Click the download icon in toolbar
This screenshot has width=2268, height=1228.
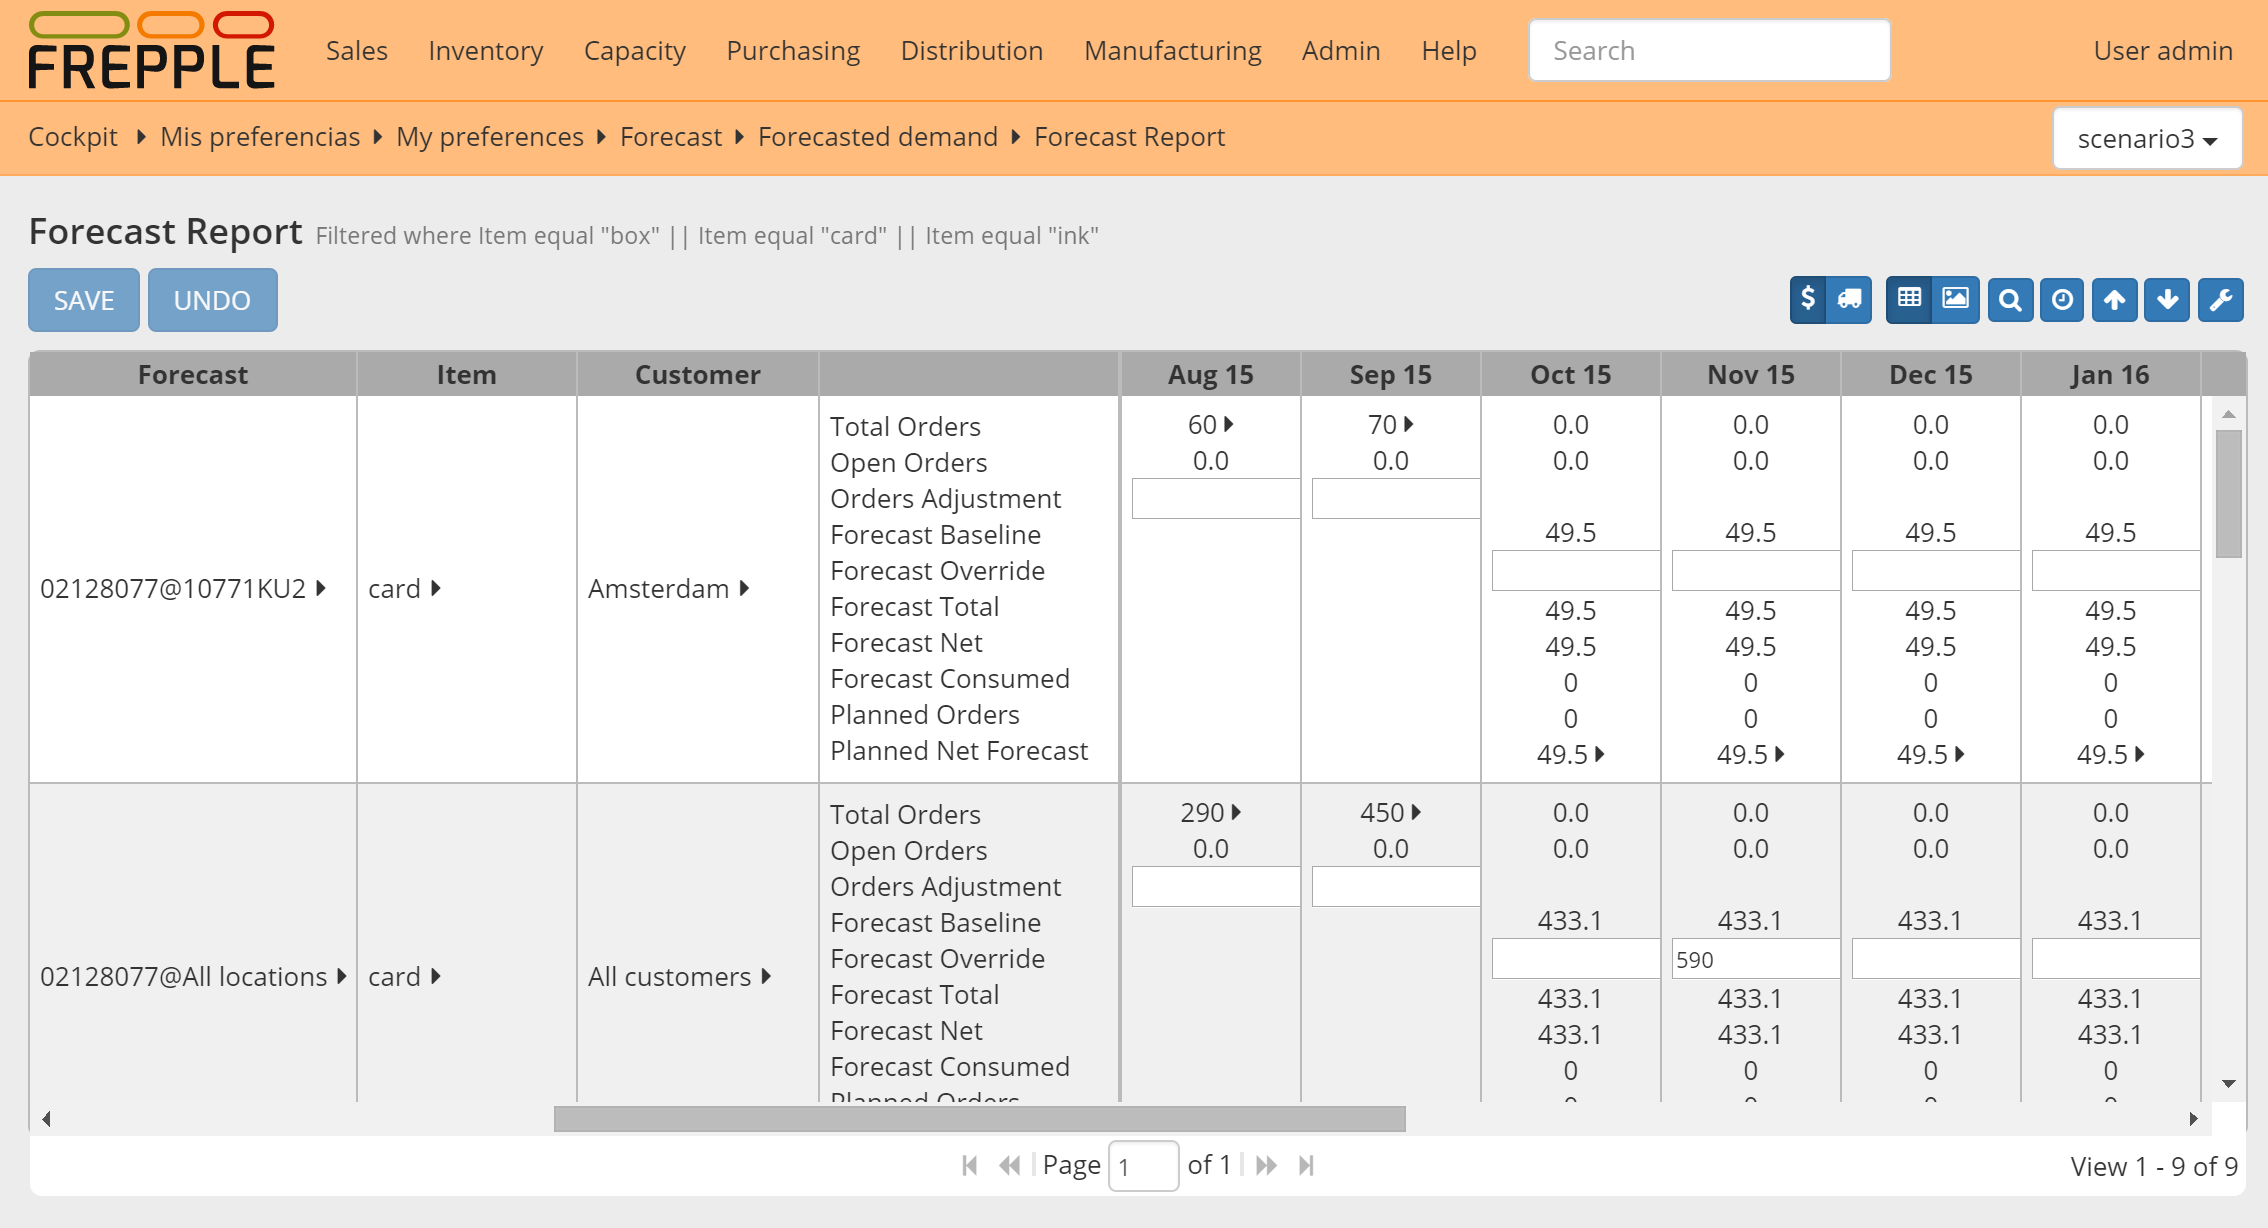2165,298
